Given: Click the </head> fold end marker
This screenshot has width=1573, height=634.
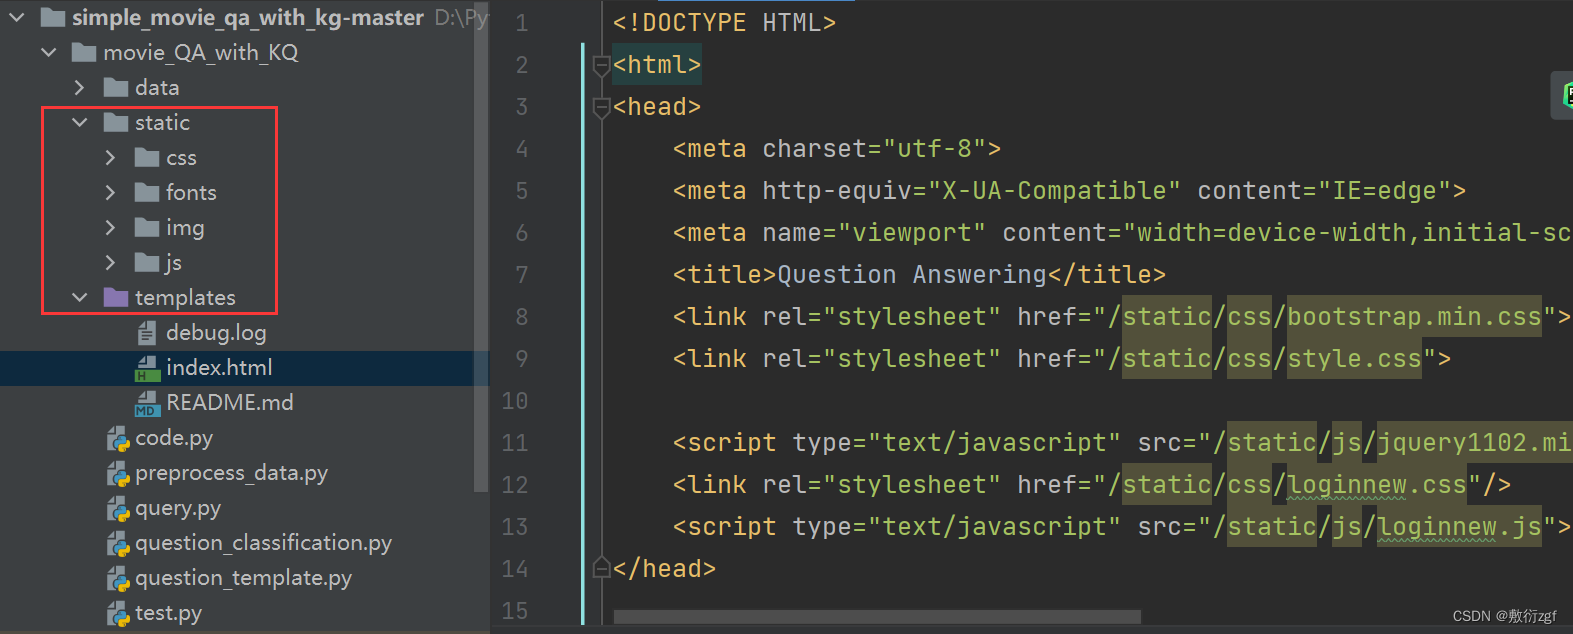Looking at the screenshot, I should 601,568.
